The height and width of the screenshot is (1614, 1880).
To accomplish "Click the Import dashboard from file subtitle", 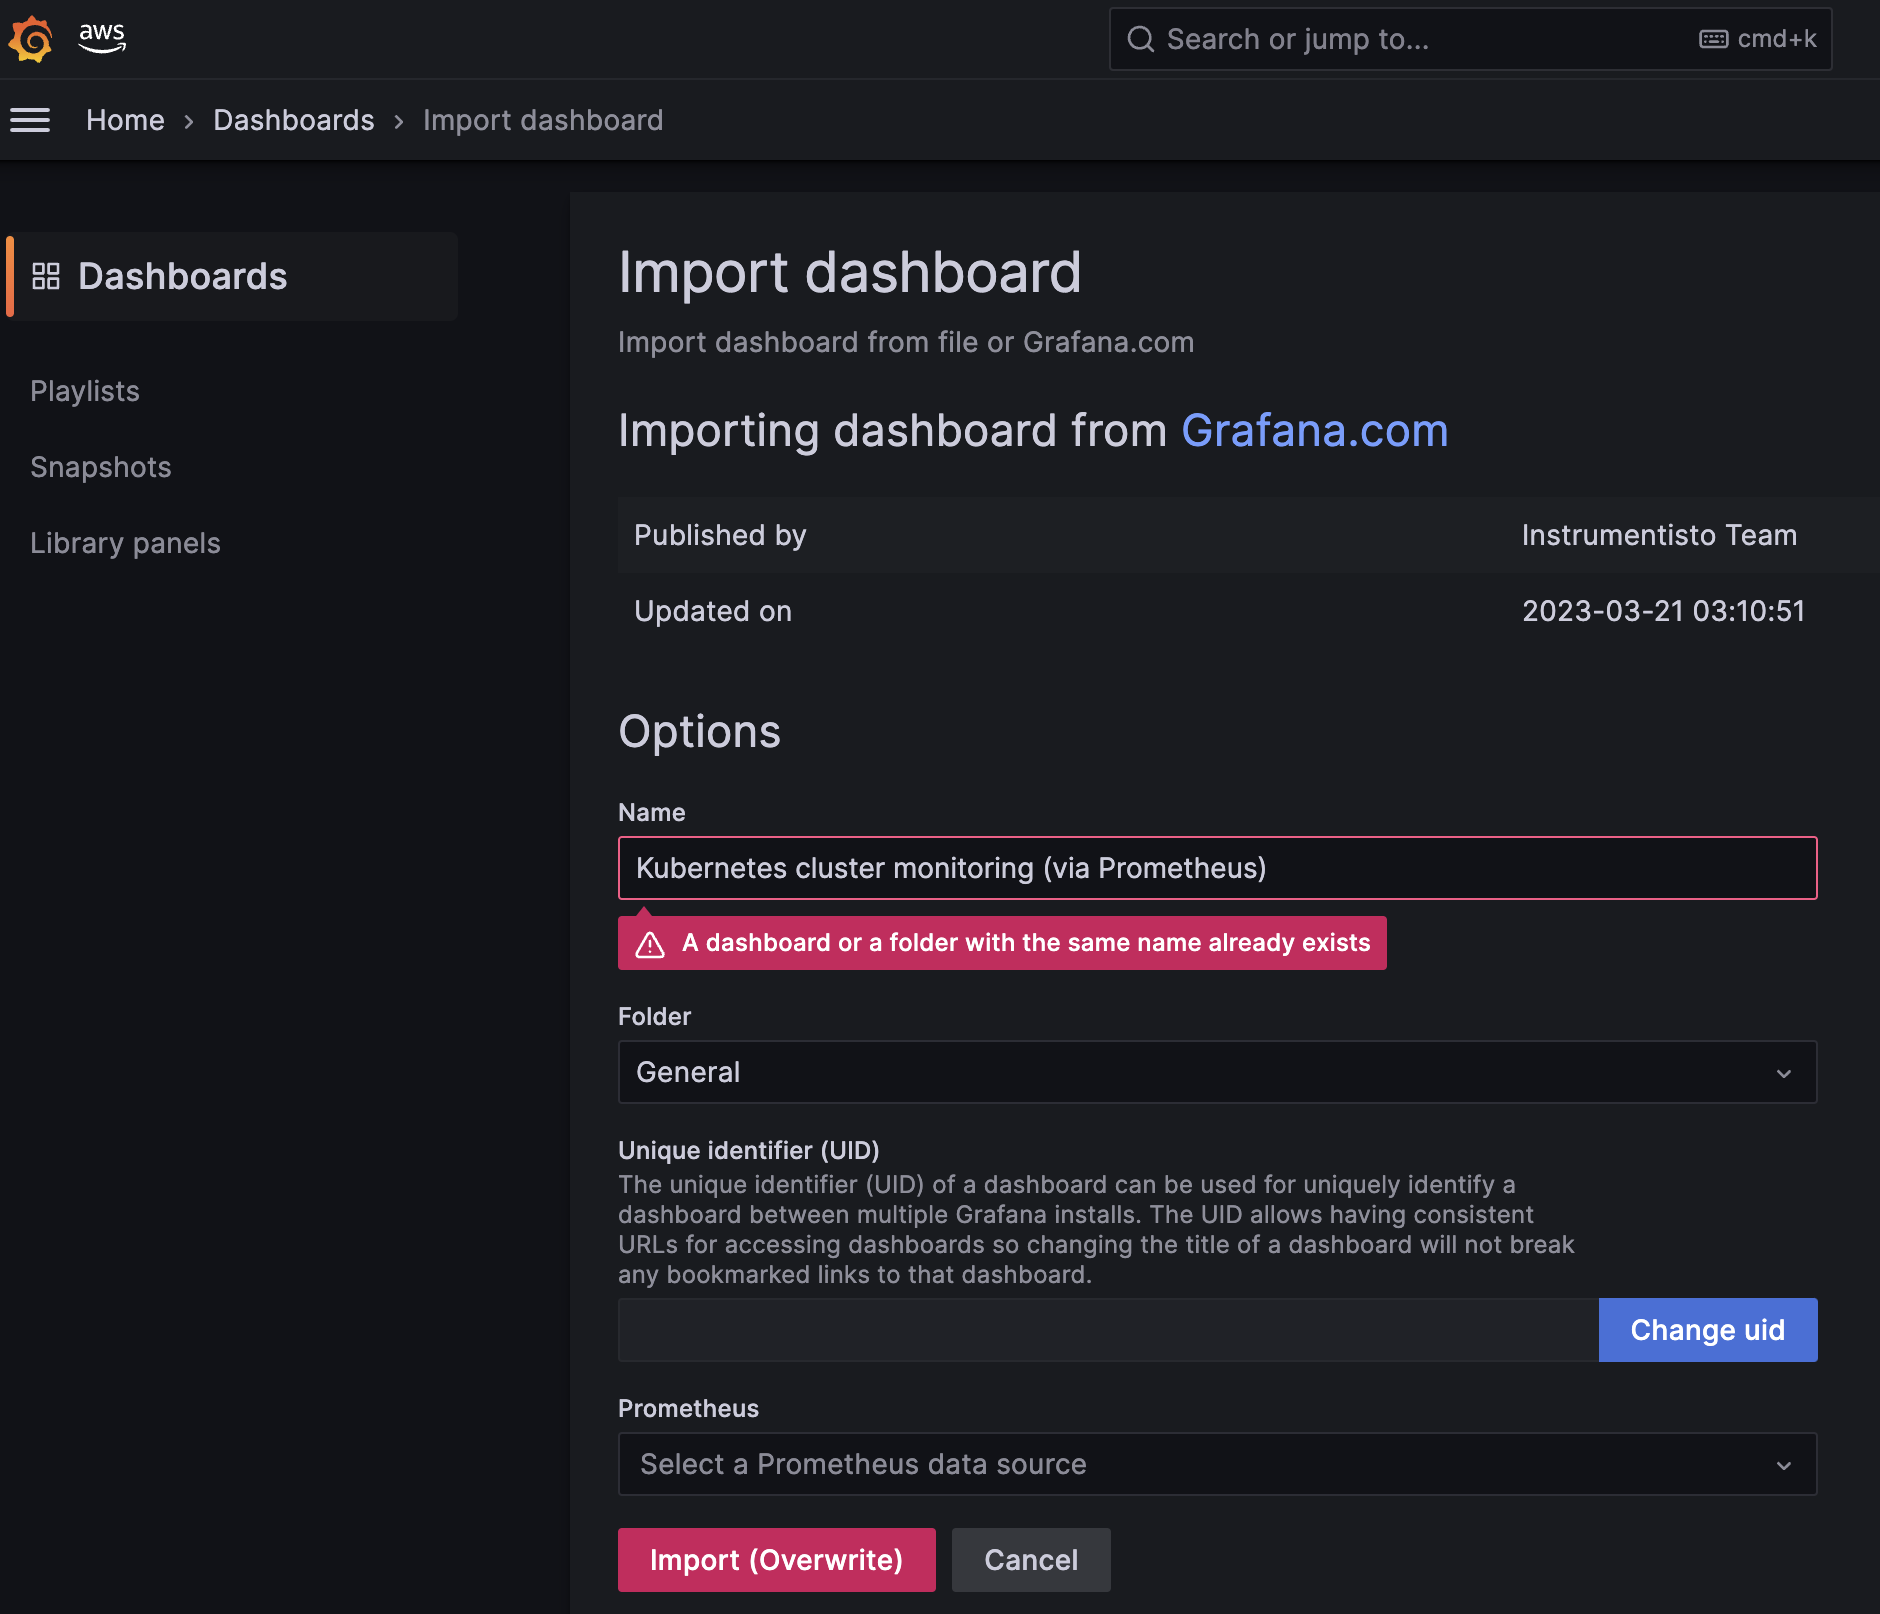I will click(x=906, y=342).
